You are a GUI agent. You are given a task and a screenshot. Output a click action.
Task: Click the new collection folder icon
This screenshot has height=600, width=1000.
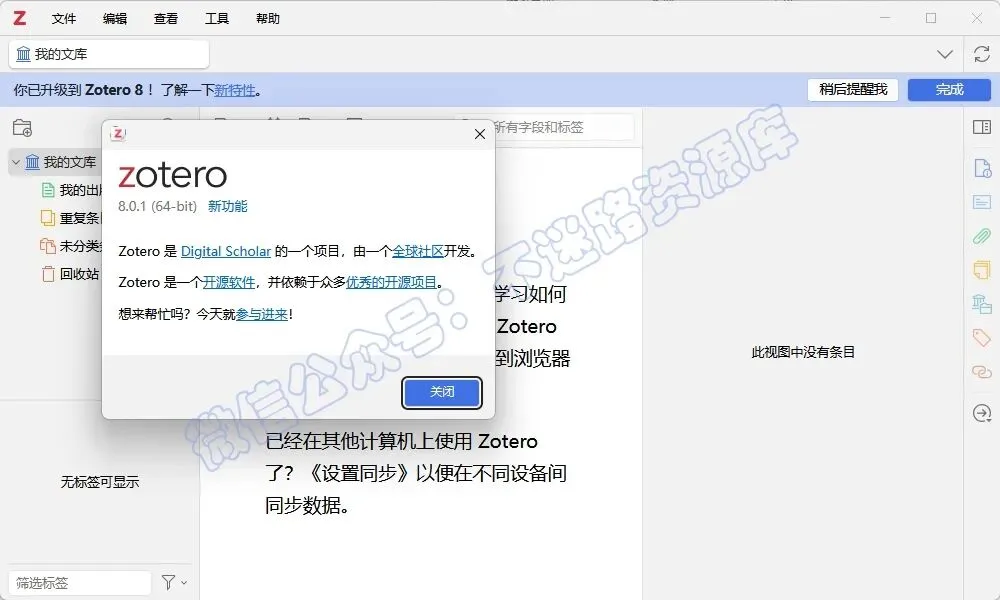[x=22, y=128]
